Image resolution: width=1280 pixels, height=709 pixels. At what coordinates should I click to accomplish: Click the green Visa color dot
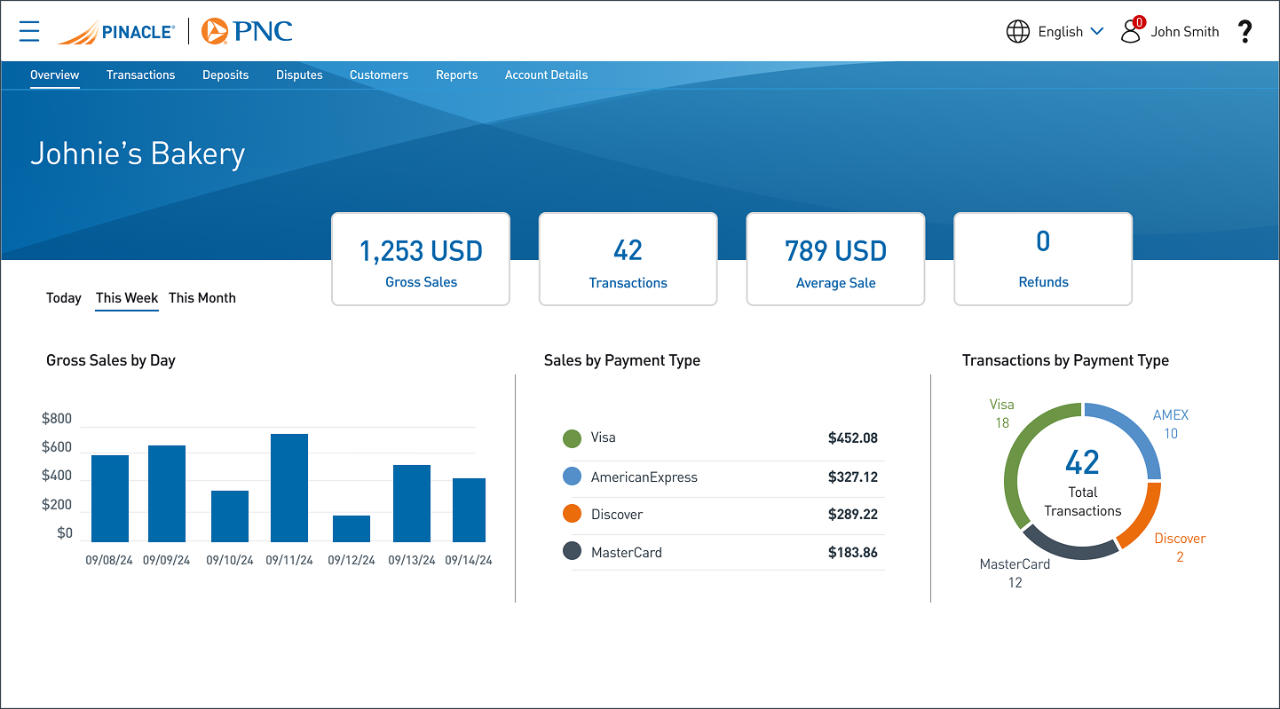(x=572, y=438)
